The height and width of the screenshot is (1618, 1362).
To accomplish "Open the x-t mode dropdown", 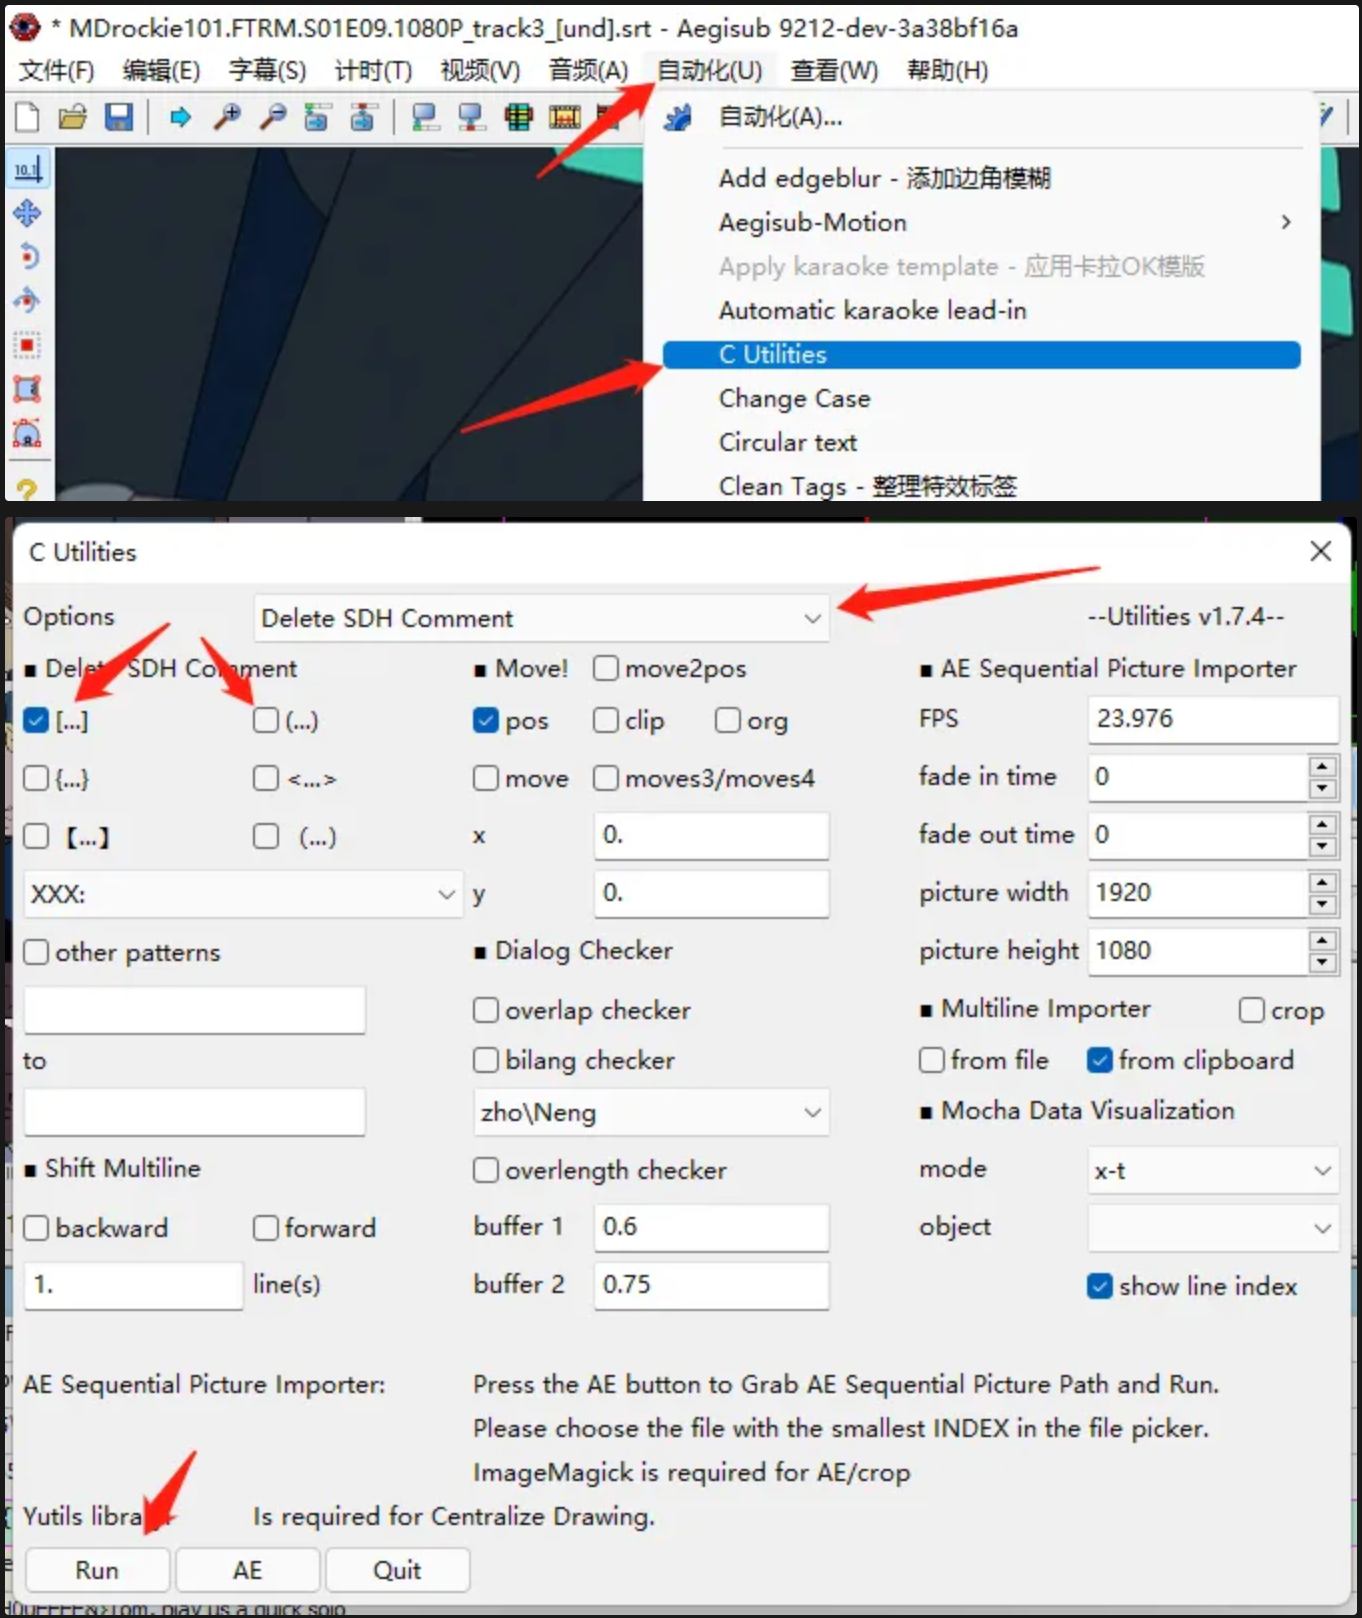I will (1212, 1170).
